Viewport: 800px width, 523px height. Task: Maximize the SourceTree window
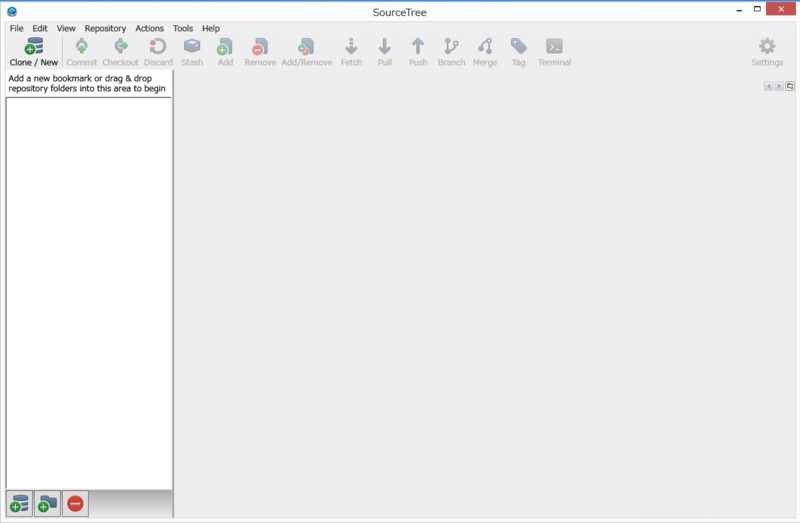(x=757, y=9)
